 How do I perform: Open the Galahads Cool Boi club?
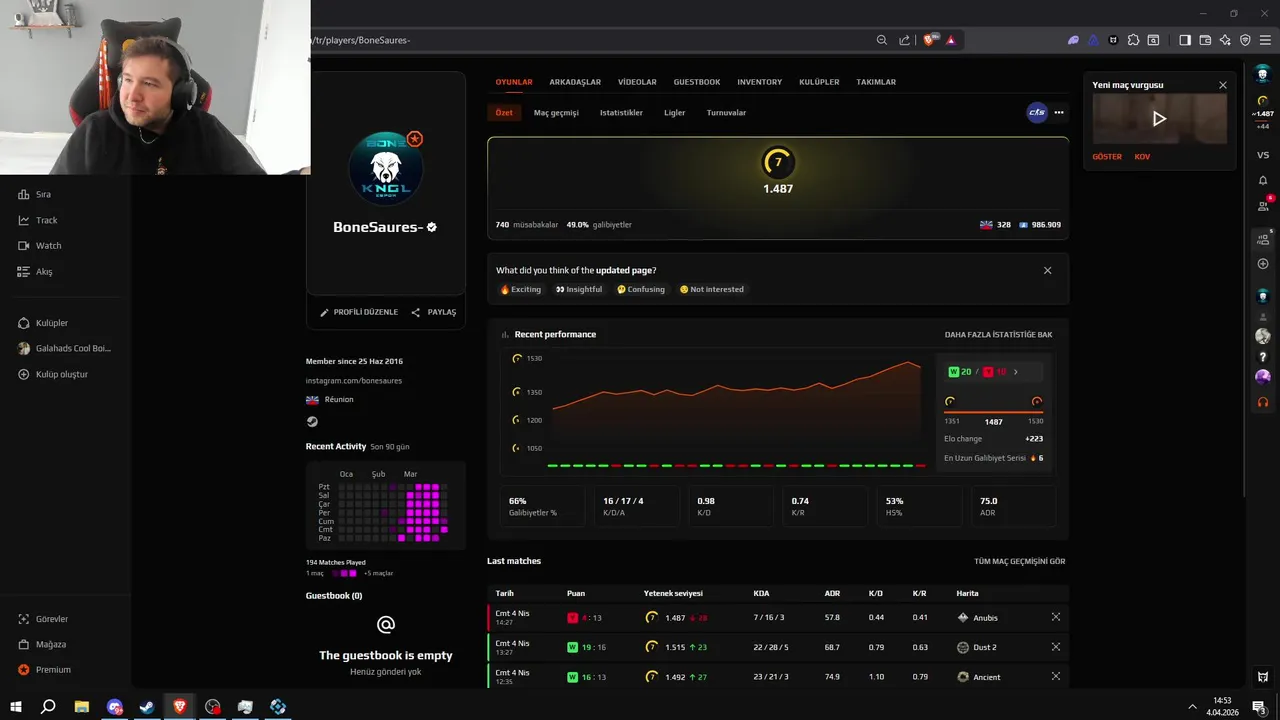coord(65,348)
